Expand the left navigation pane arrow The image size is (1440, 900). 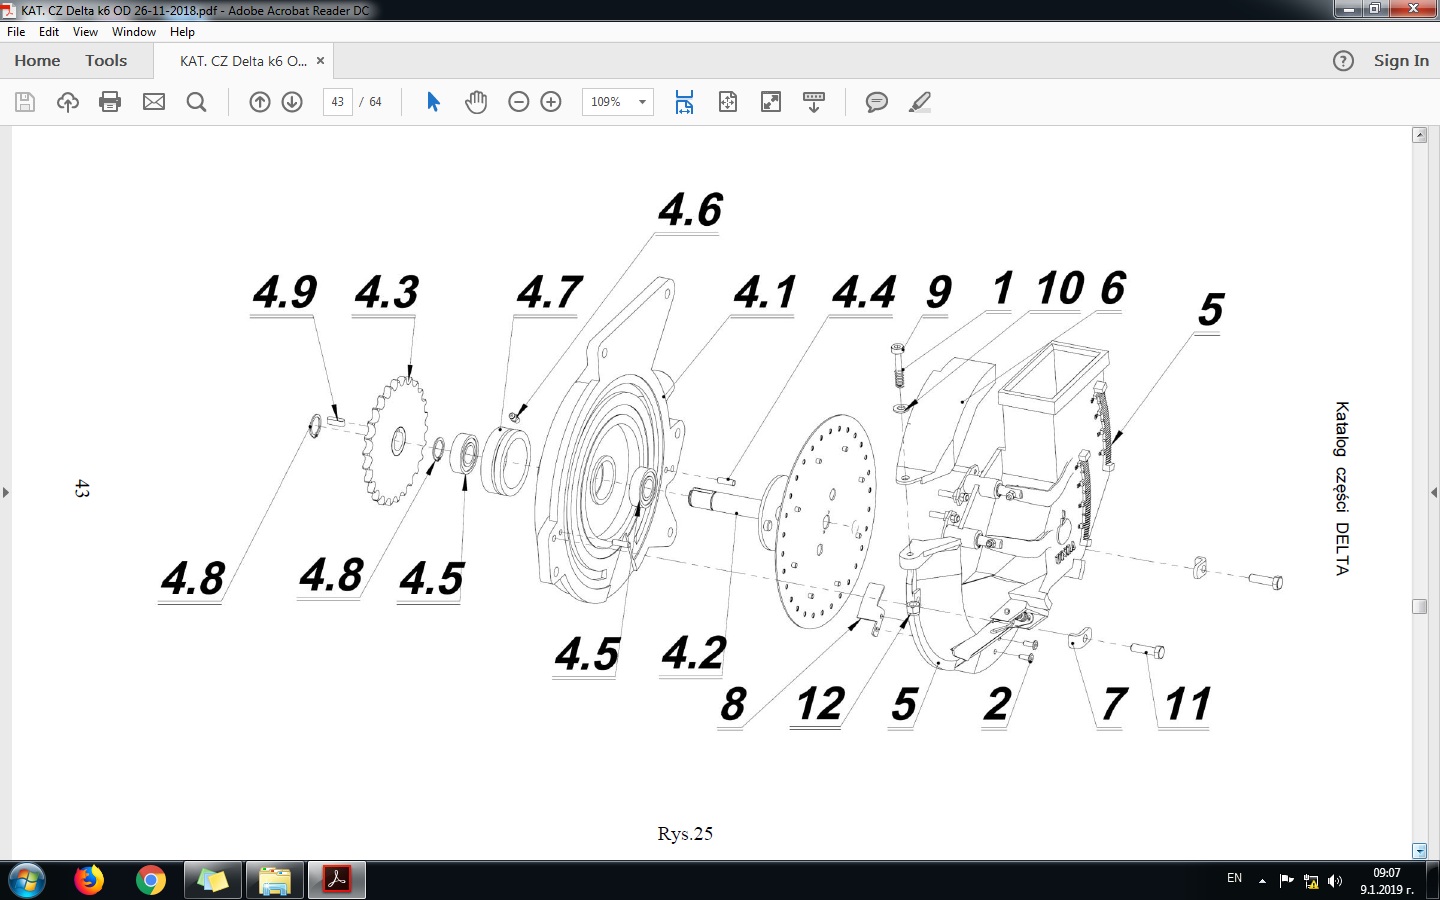point(6,492)
